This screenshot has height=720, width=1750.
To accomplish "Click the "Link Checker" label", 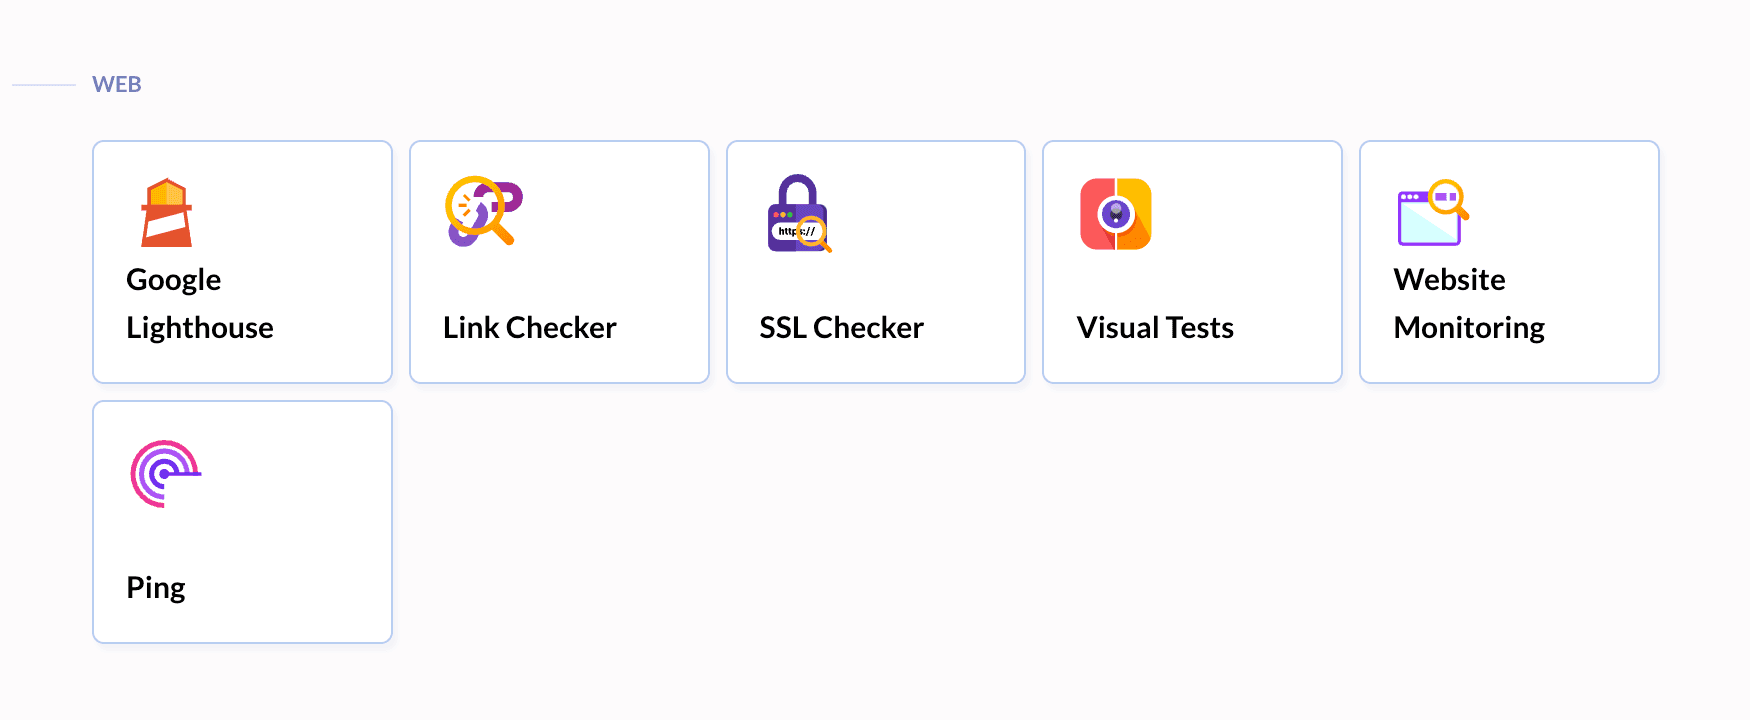I will tap(529, 327).
